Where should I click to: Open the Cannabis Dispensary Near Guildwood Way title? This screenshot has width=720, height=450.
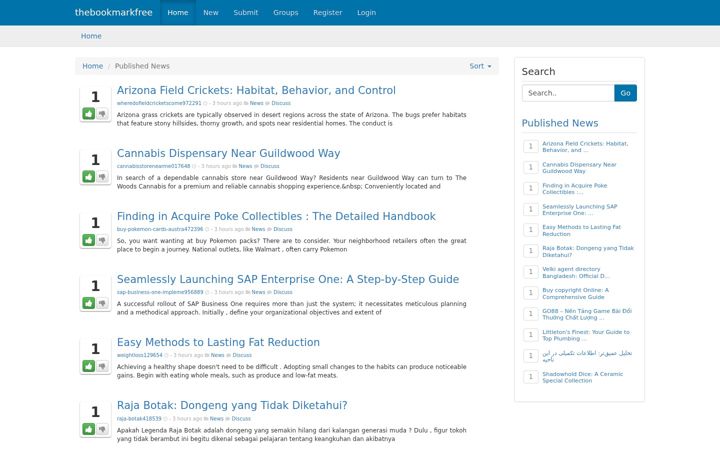pos(228,153)
